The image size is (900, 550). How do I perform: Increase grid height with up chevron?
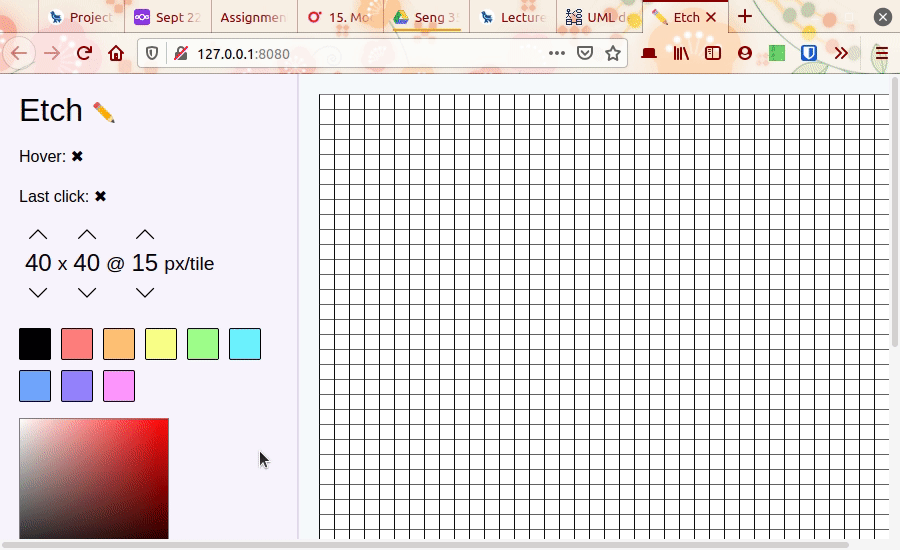(87, 234)
